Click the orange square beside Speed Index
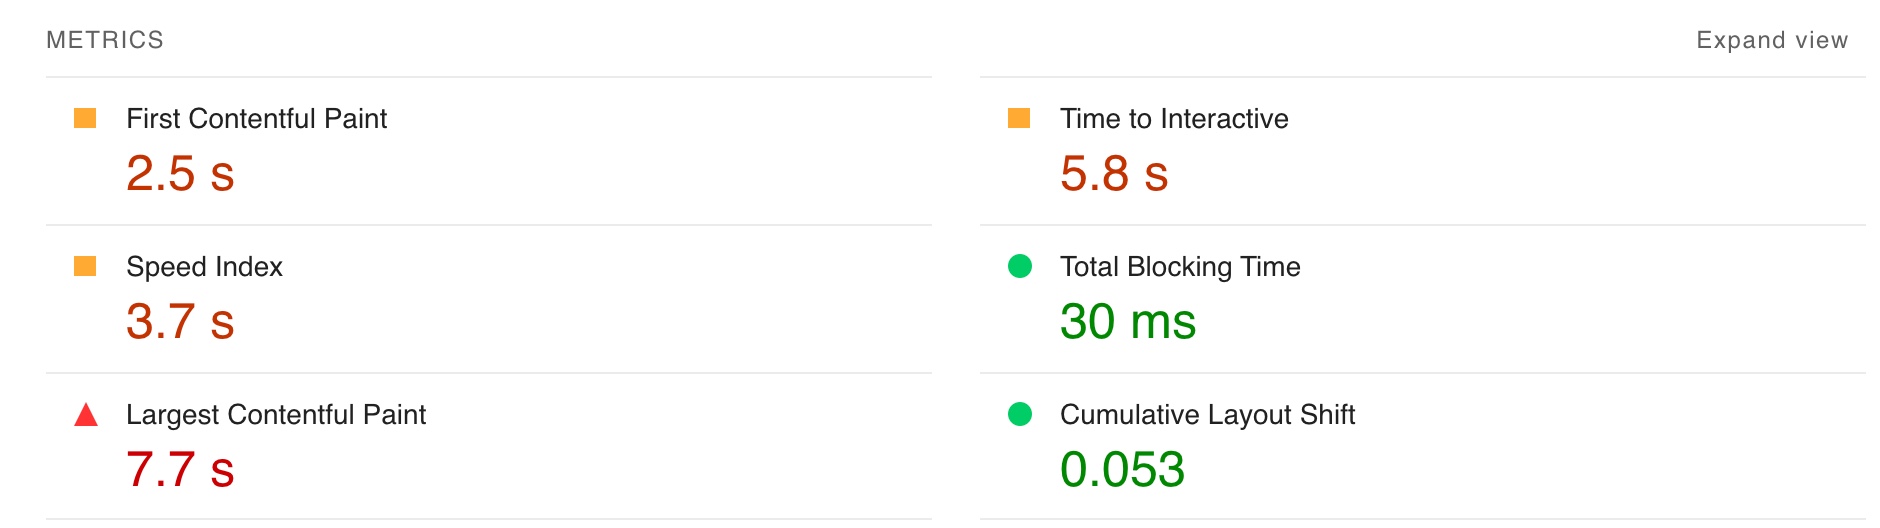The image size is (1880, 528). (85, 266)
